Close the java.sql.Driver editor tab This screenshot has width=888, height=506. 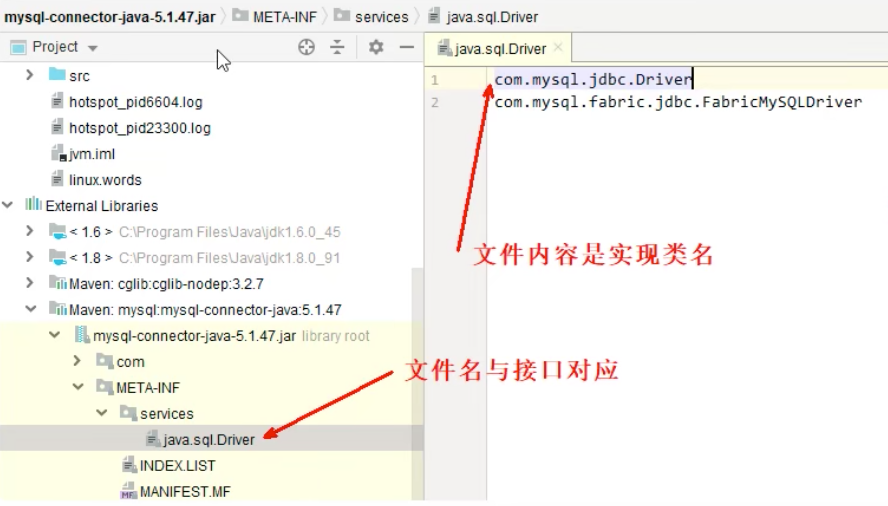click(558, 48)
